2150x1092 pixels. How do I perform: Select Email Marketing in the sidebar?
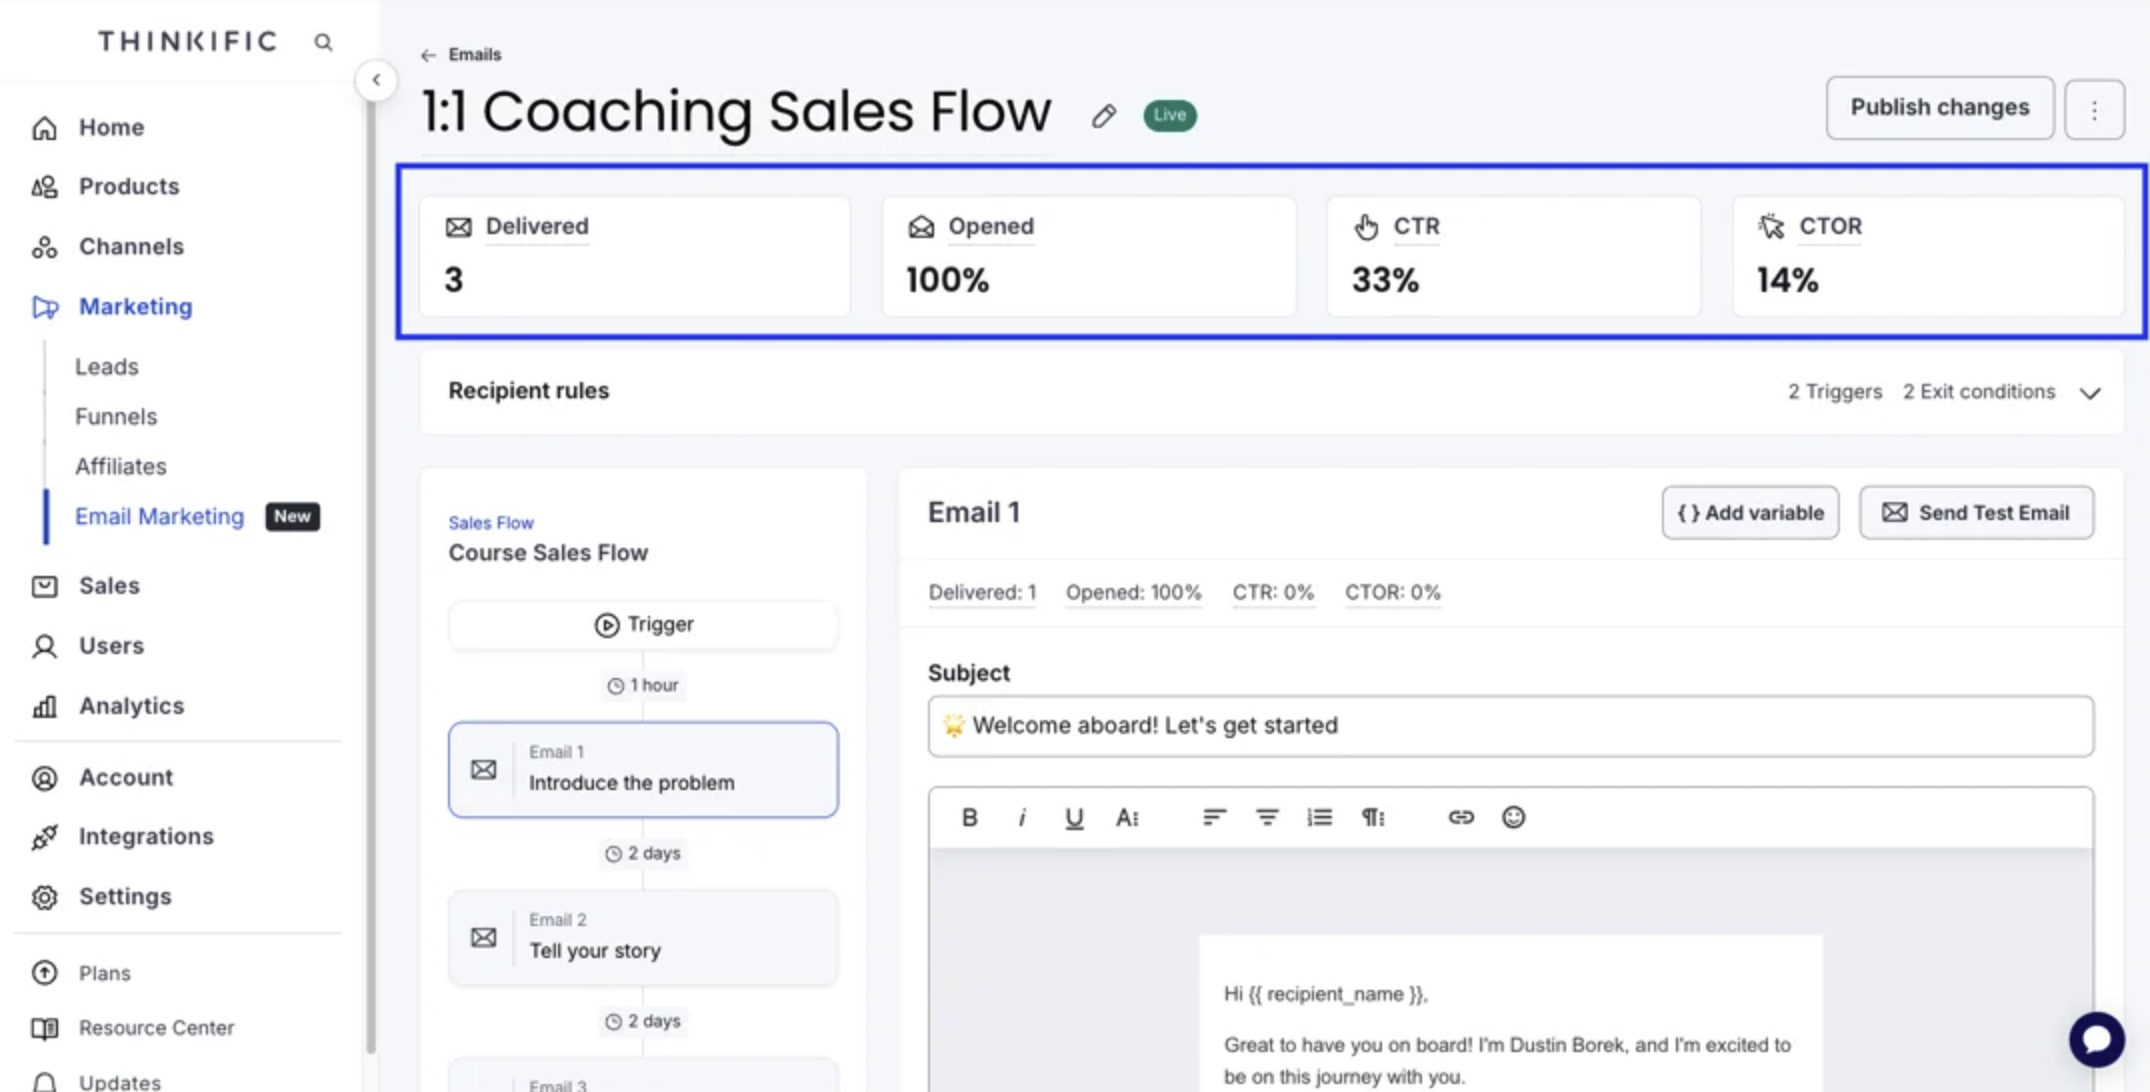pyautogui.click(x=159, y=517)
